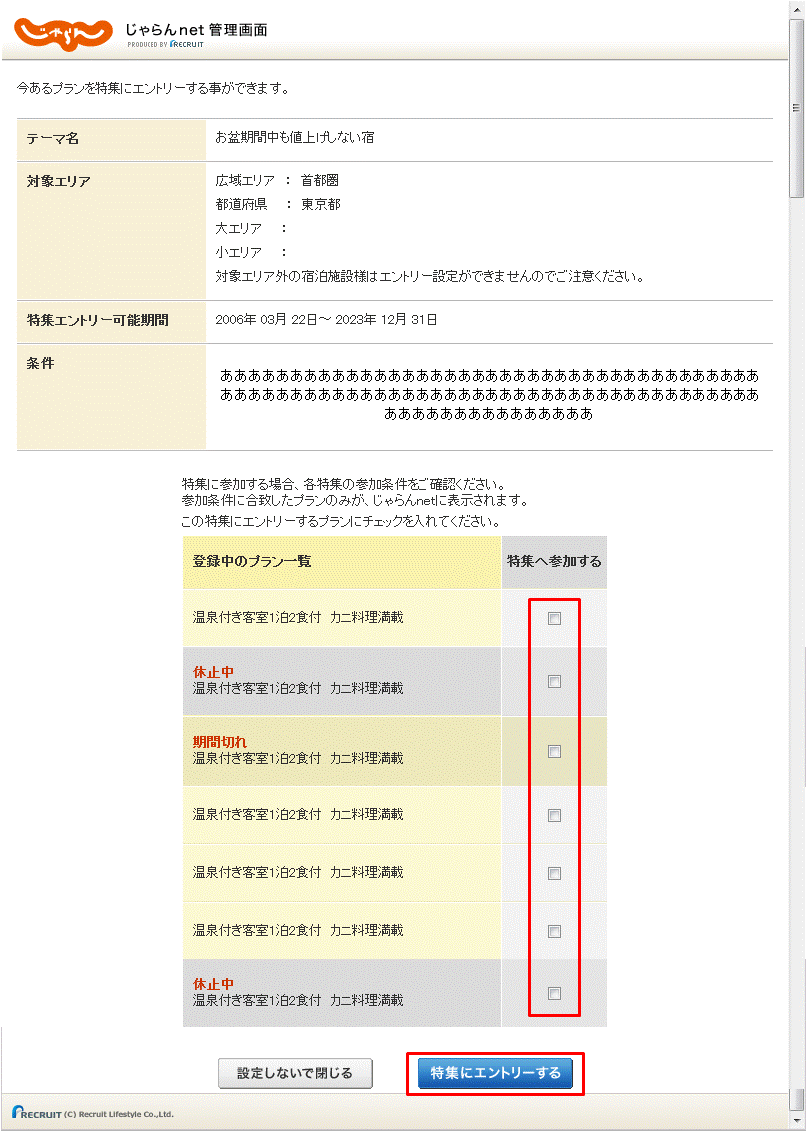The image size is (807, 1132).
Task: Click the scrollbar down arrow
Action: [x=797, y=1121]
